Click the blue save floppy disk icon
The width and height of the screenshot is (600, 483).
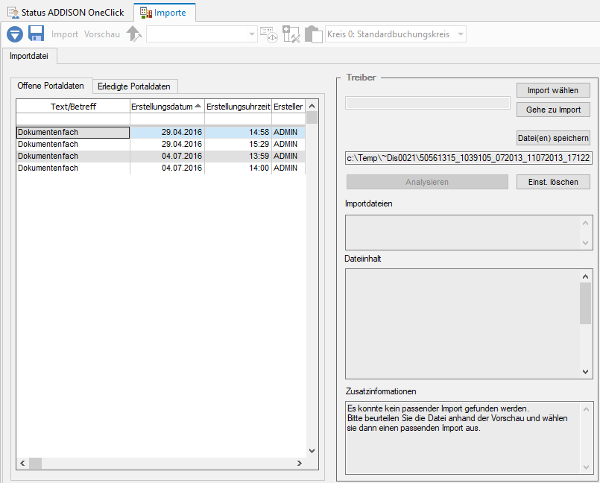(x=36, y=34)
